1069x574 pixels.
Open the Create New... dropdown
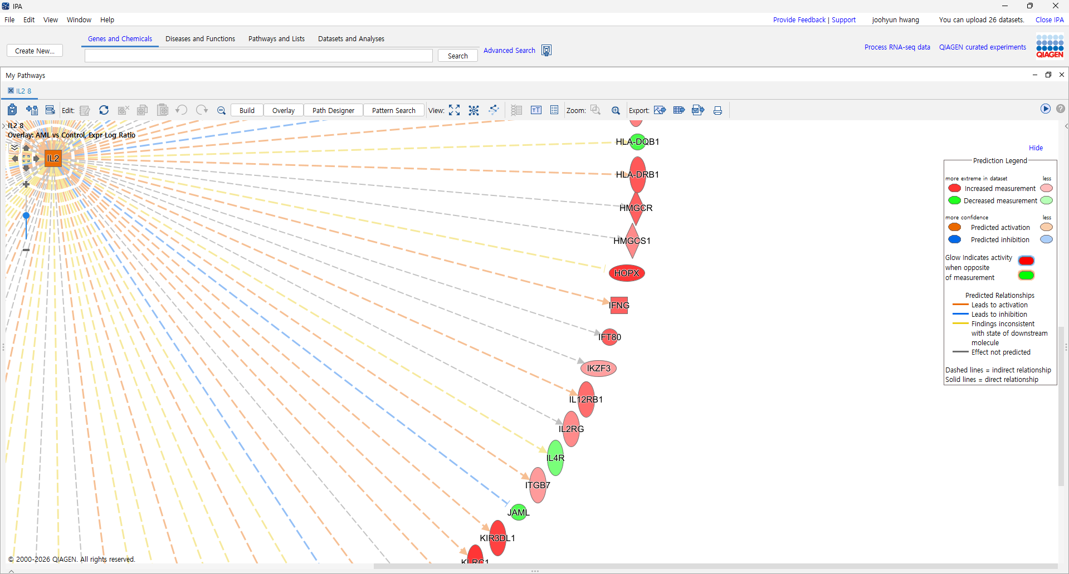coord(35,50)
